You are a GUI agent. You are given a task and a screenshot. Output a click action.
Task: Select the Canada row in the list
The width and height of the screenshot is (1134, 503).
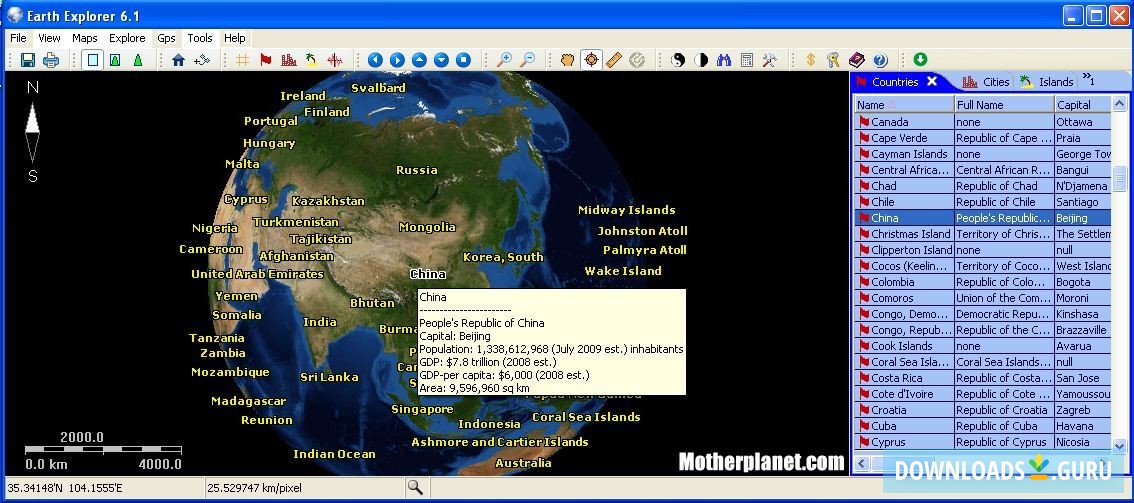click(x=982, y=122)
